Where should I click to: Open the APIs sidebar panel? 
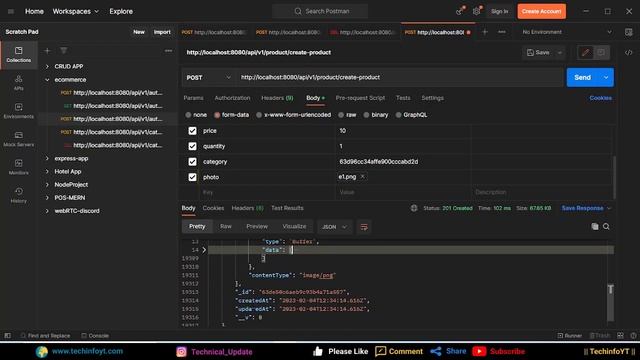click(x=19, y=83)
